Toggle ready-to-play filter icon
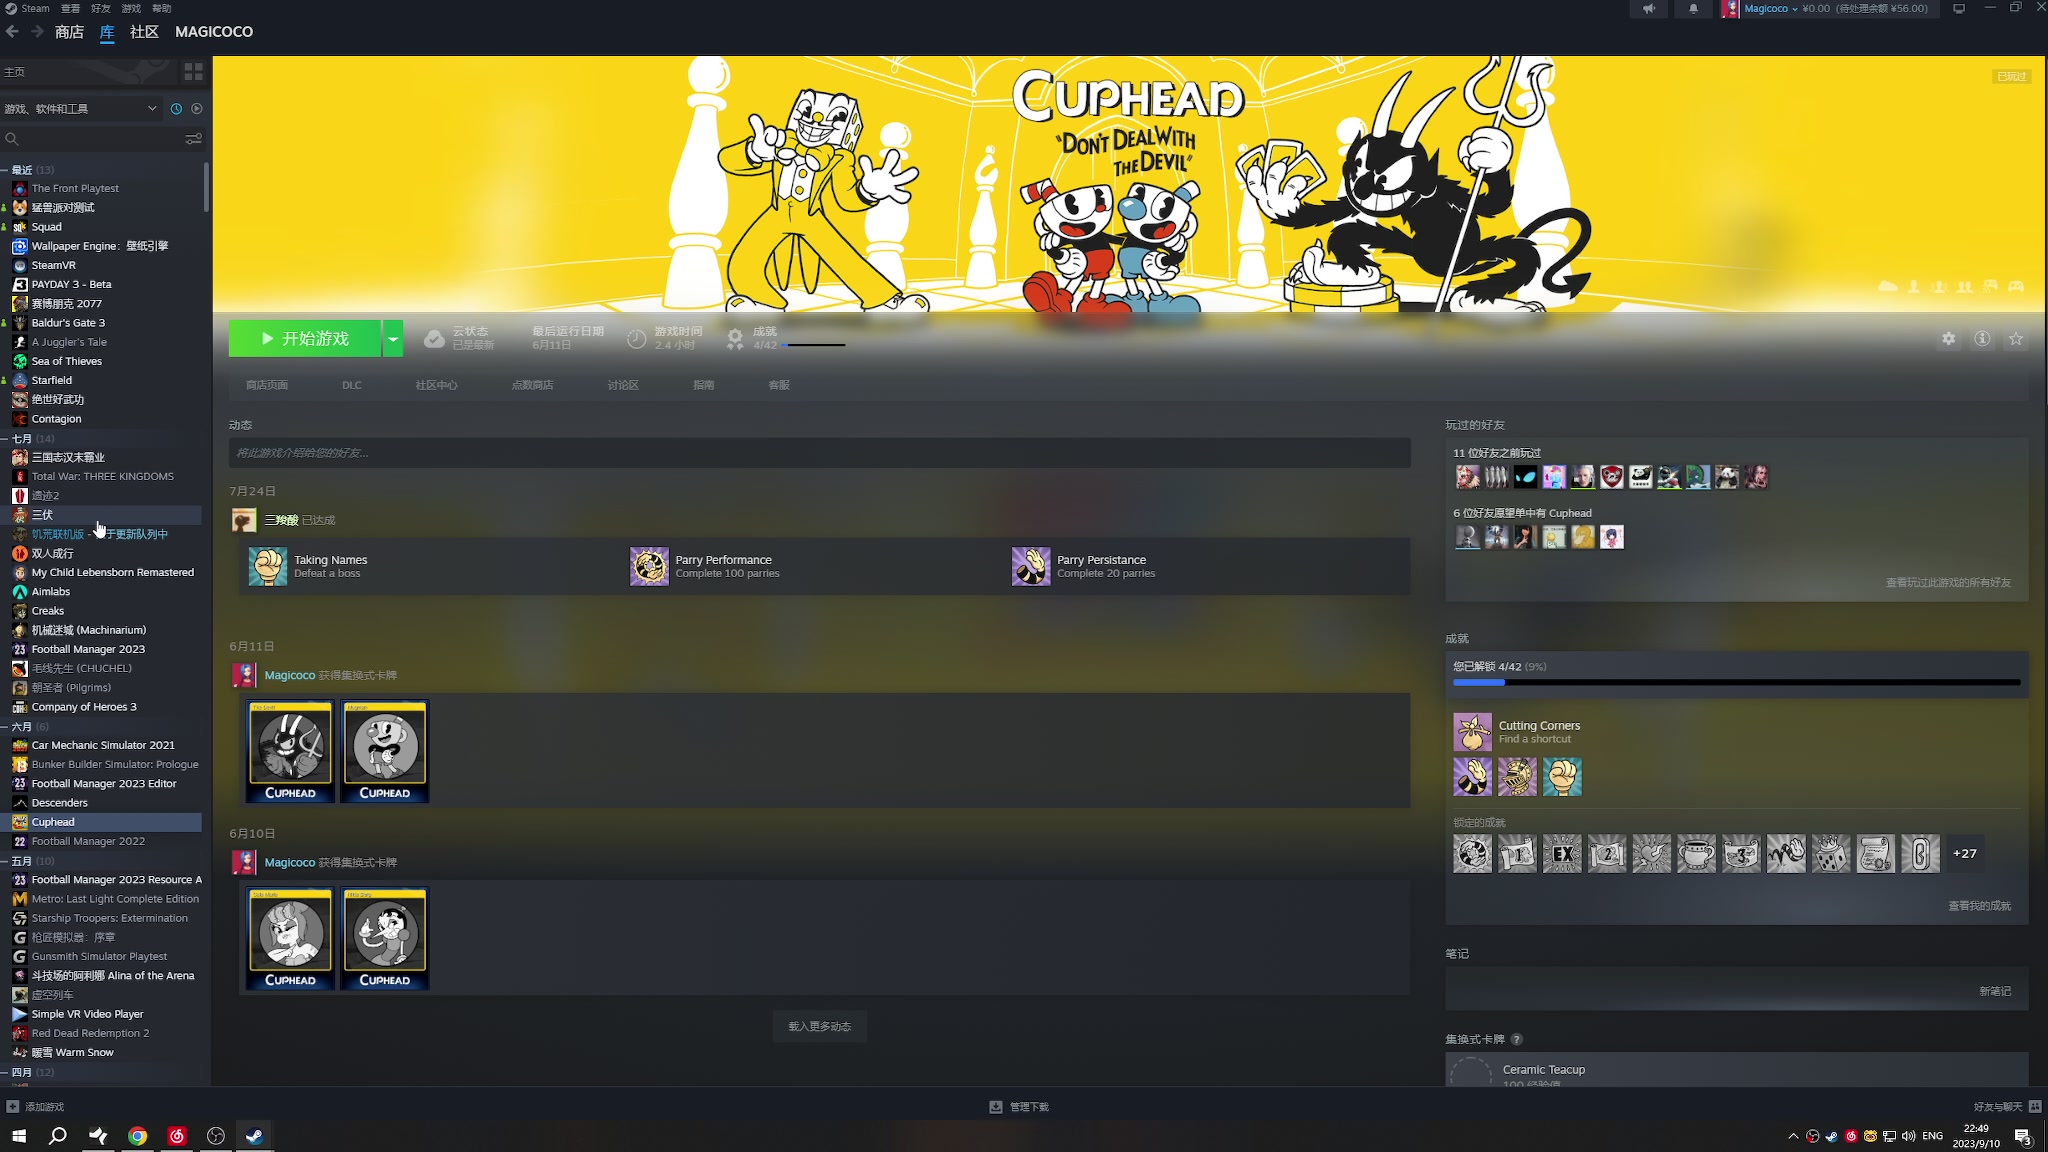This screenshot has height=1152, width=2048. [x=197, y=109]
